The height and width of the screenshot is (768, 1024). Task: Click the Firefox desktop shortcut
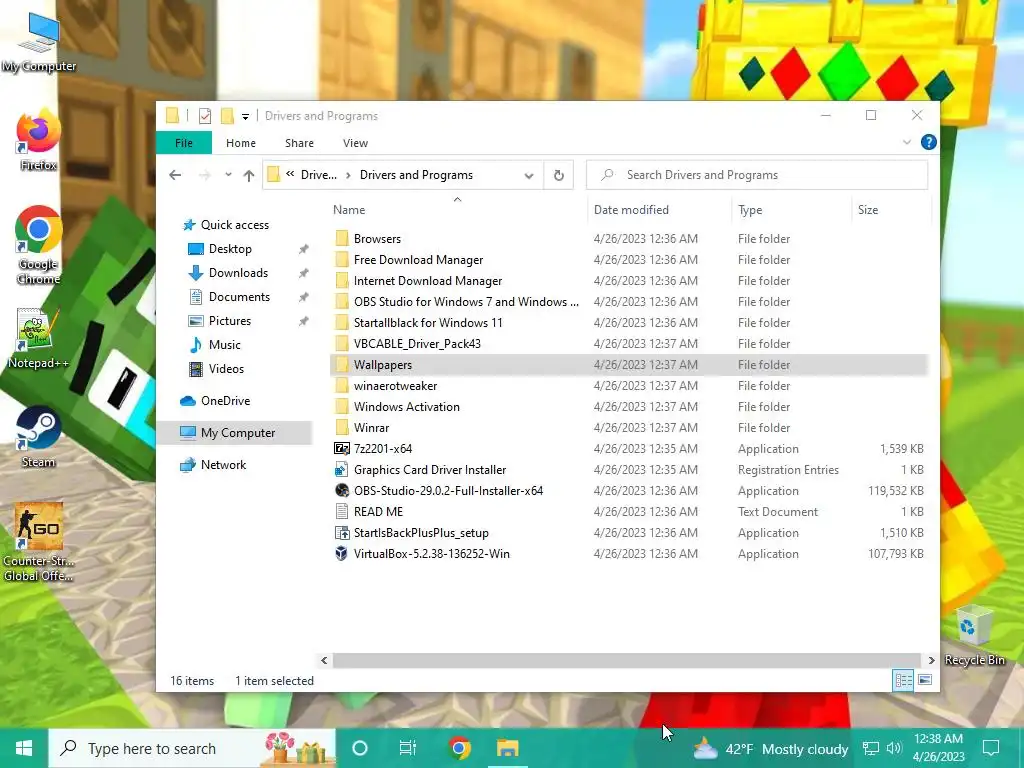(38, 140)
